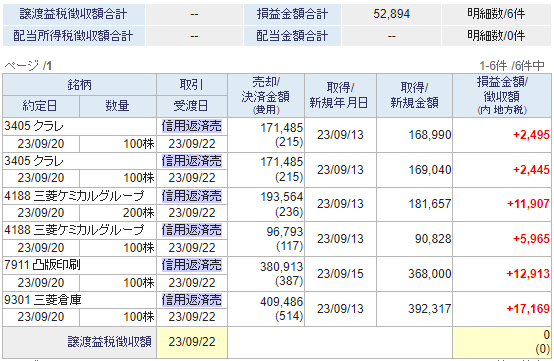The image size is (554, 361).
Task: Click the yellow tax collected 0 cell
Action: pos(502,342)
